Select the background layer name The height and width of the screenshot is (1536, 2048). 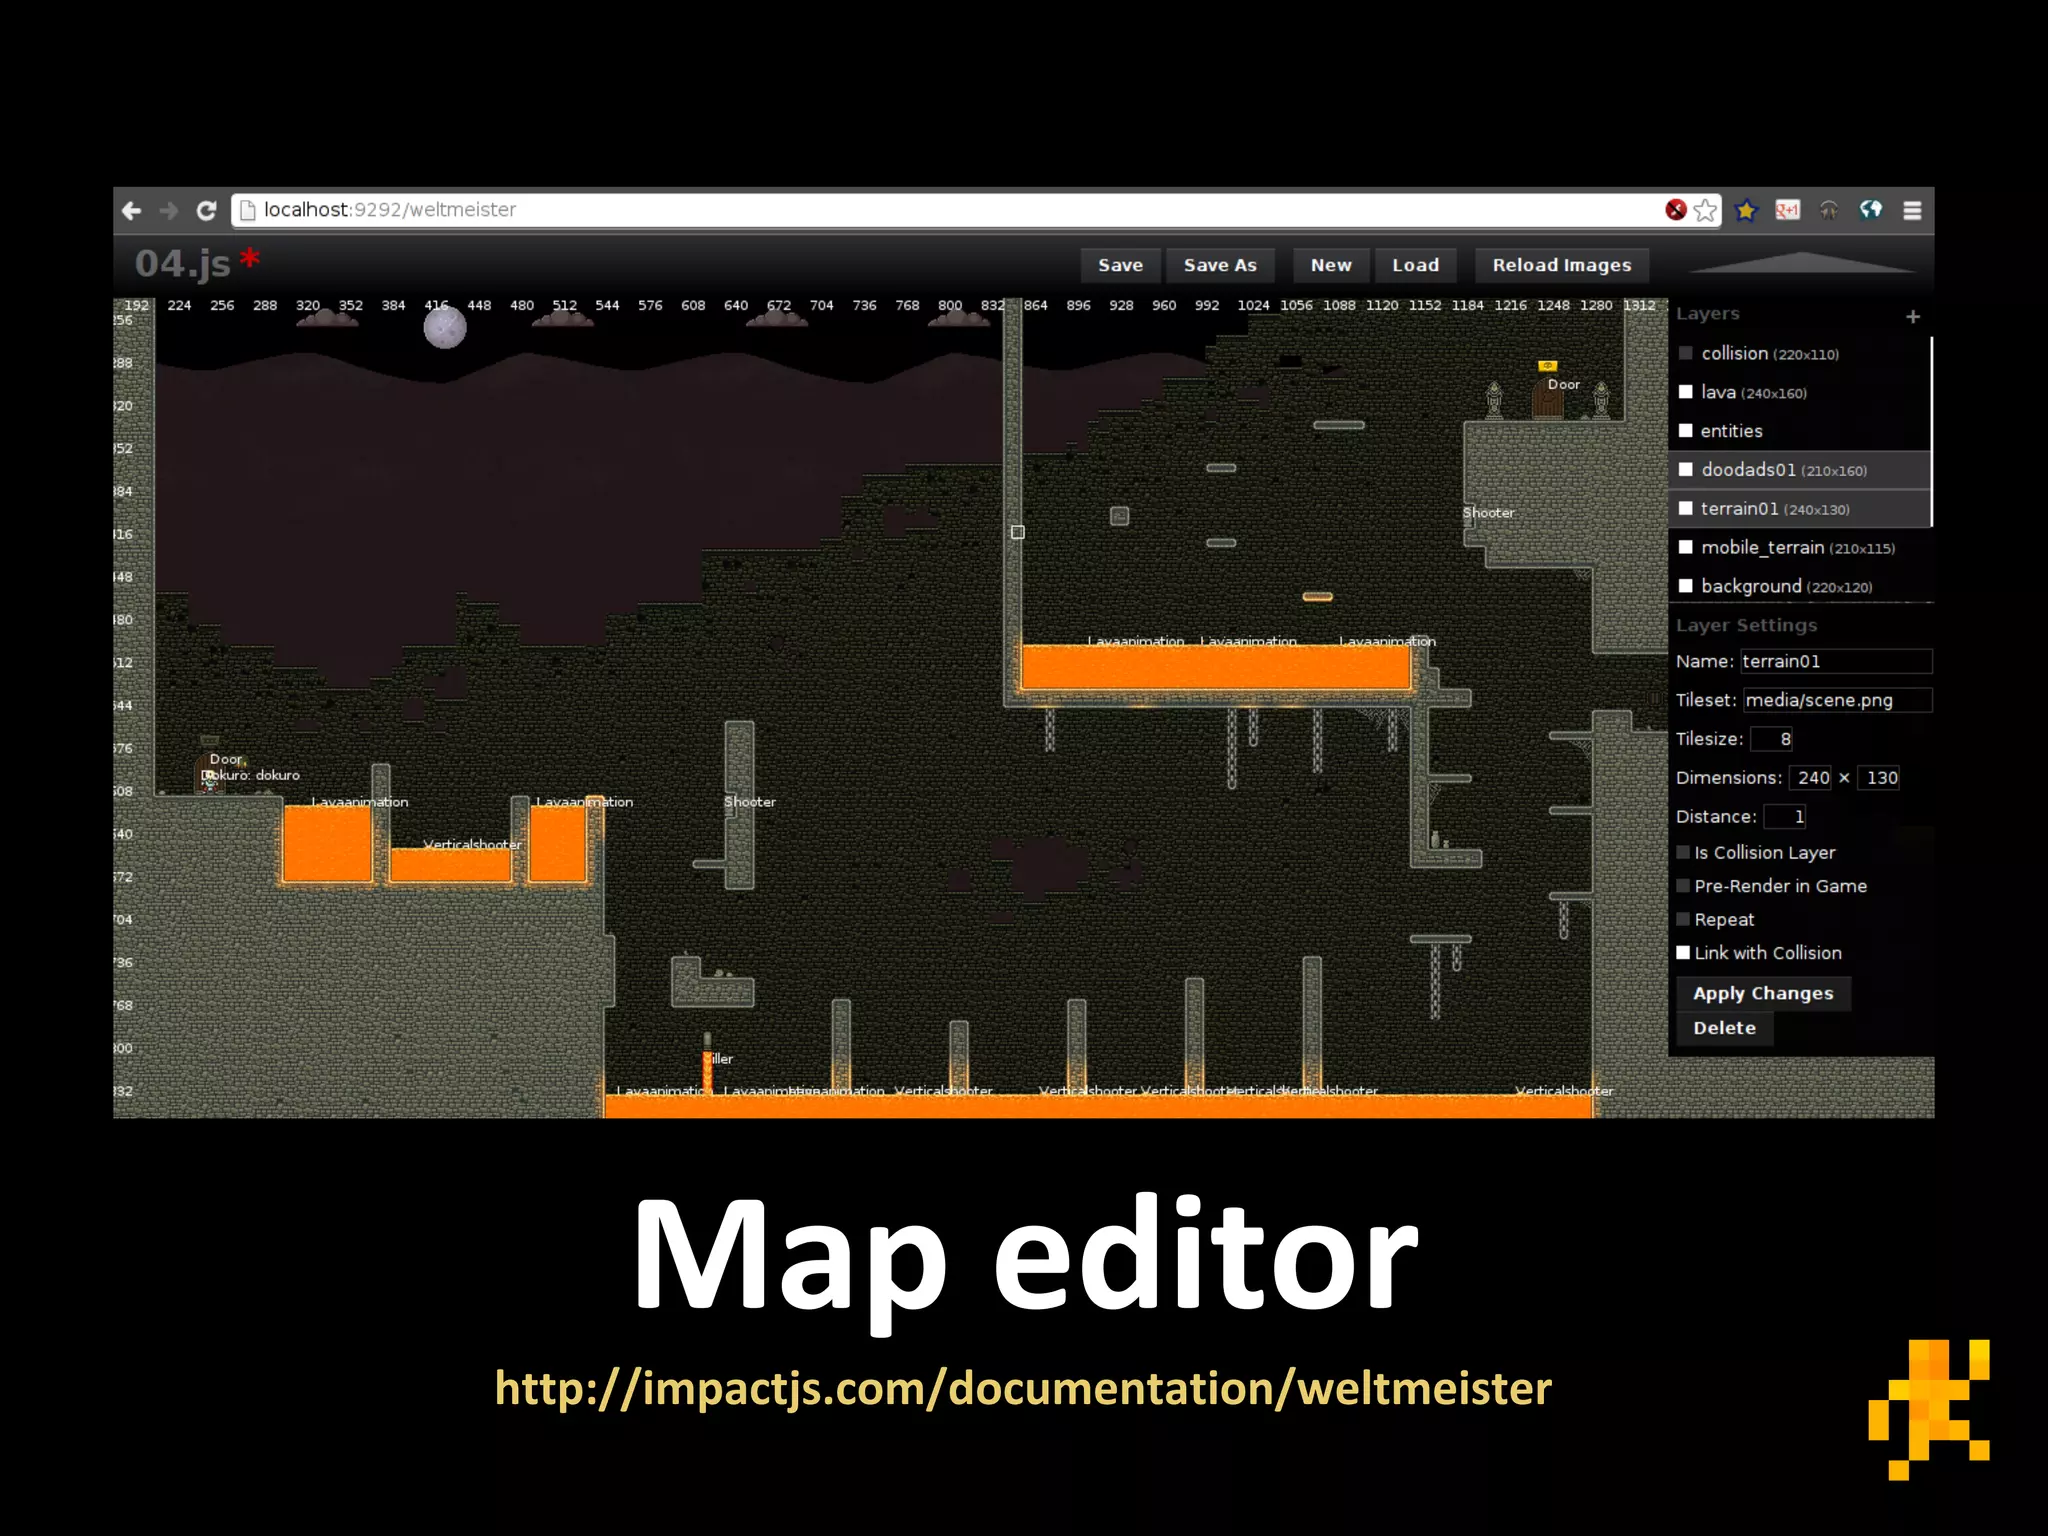coord(1751,586)
